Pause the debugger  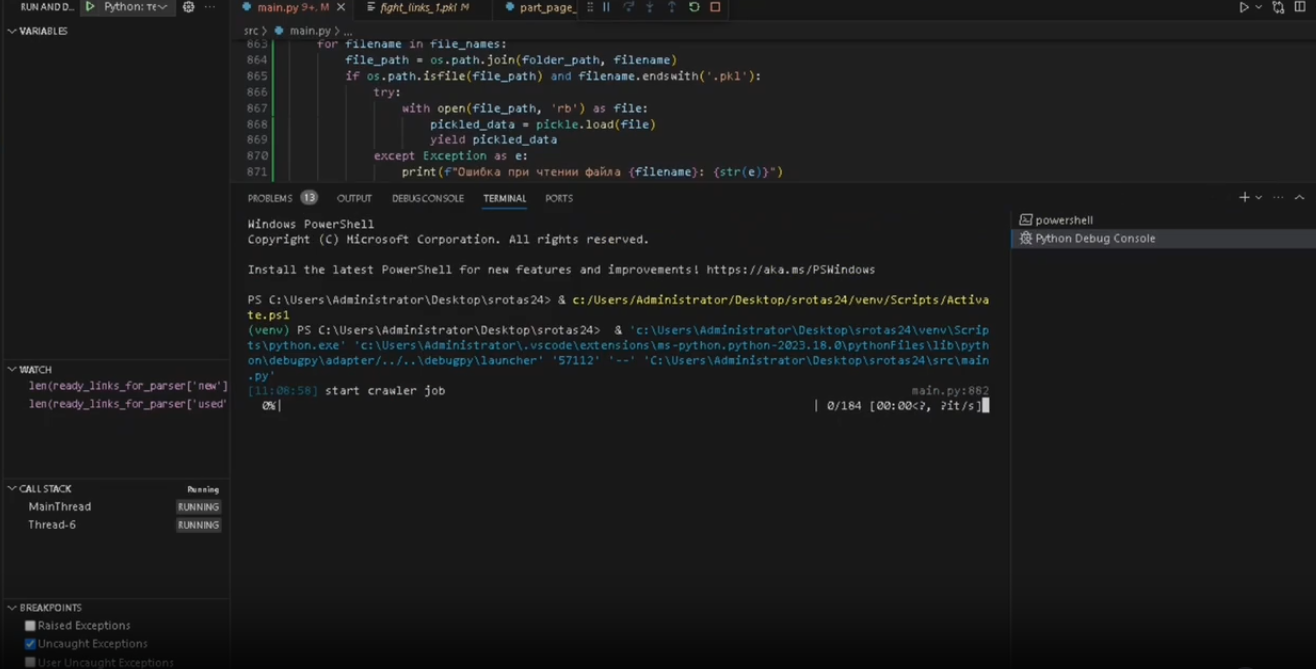point(606,7)
